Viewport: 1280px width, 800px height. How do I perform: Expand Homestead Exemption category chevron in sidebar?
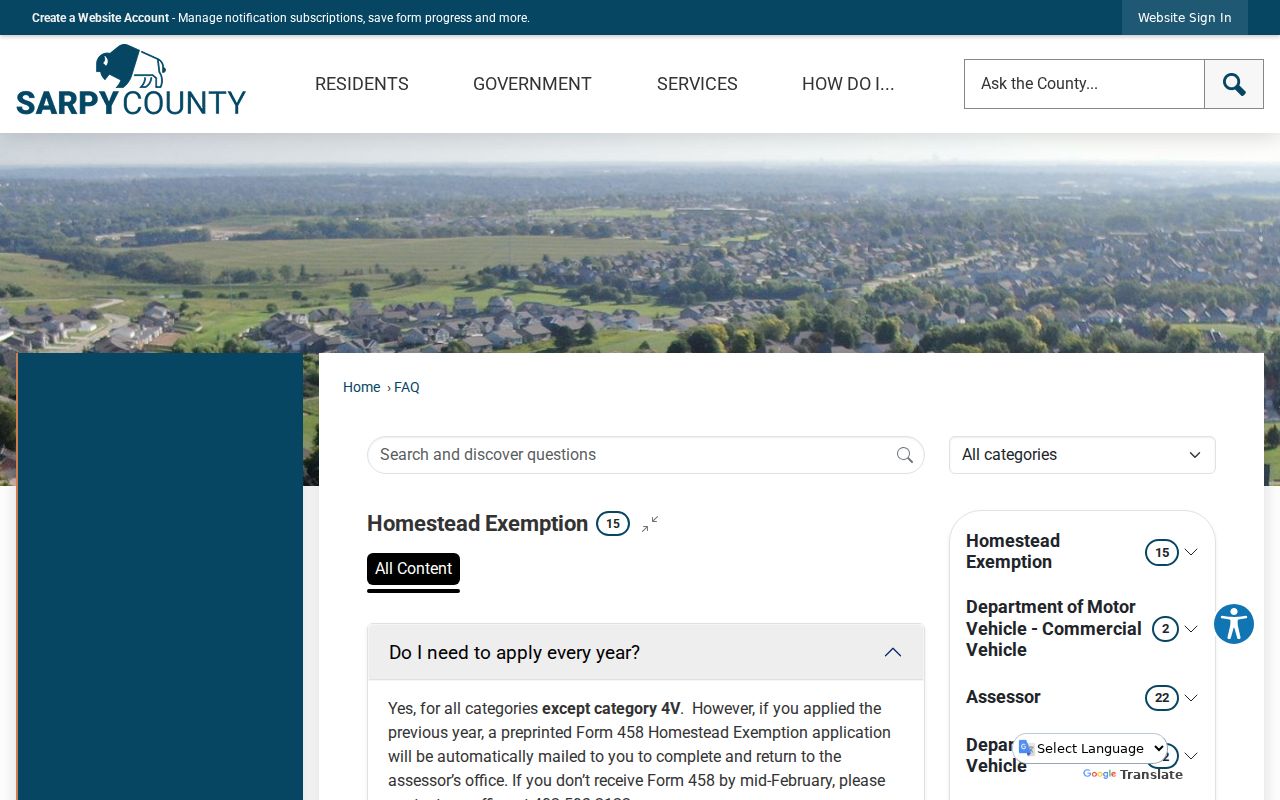(x=1191, y=552)
